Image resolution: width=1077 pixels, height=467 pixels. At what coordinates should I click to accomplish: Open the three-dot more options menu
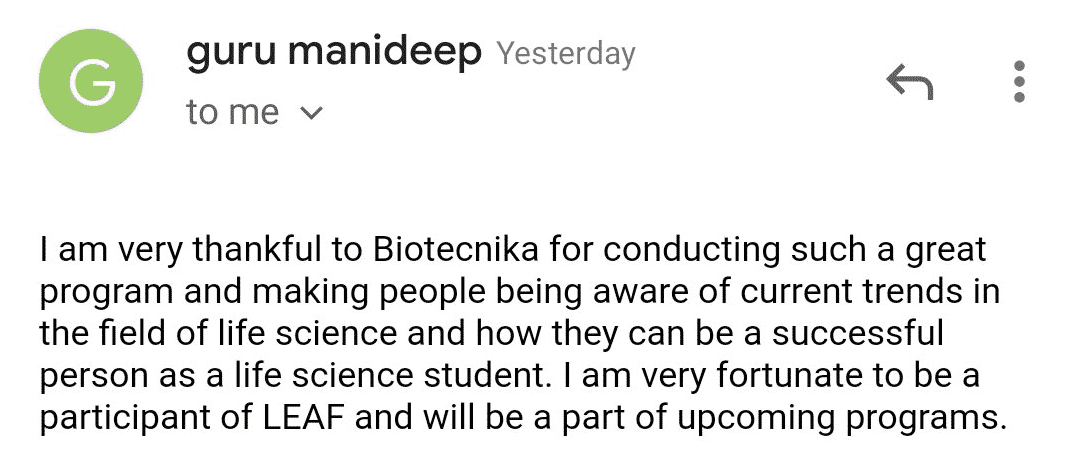coord(1019,82)
